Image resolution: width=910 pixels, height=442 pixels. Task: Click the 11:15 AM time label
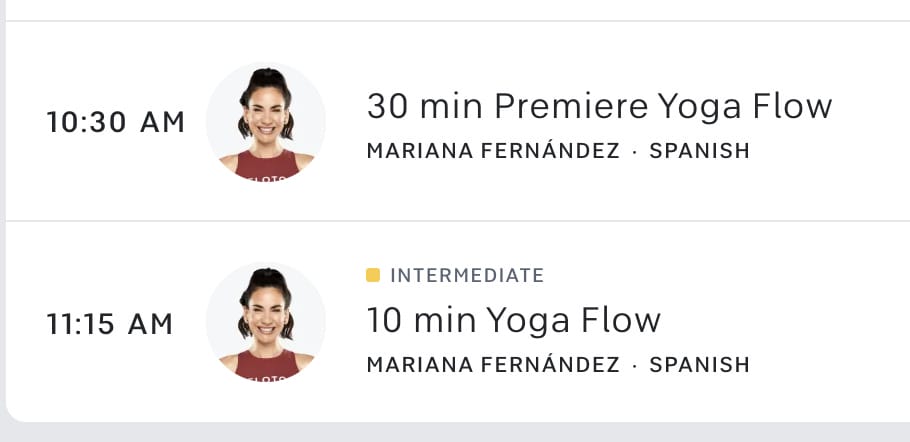pos(110,323)
